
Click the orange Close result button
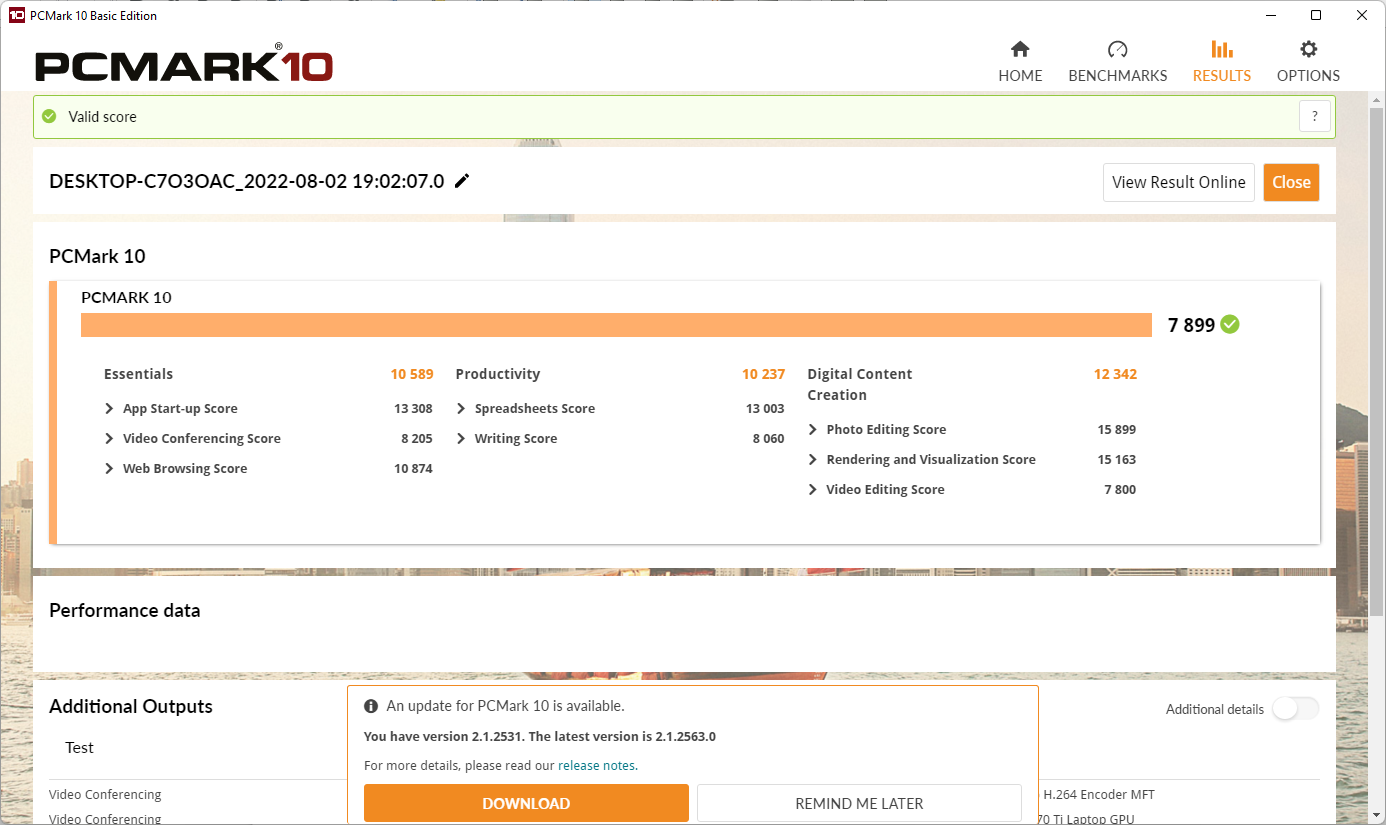pos(1291,182)
